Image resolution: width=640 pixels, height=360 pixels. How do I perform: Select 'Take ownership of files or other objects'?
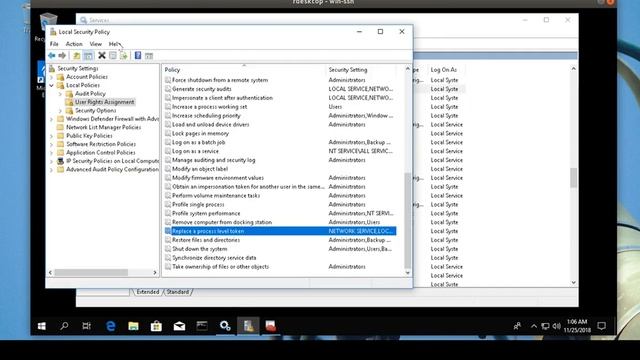point(280,267)
